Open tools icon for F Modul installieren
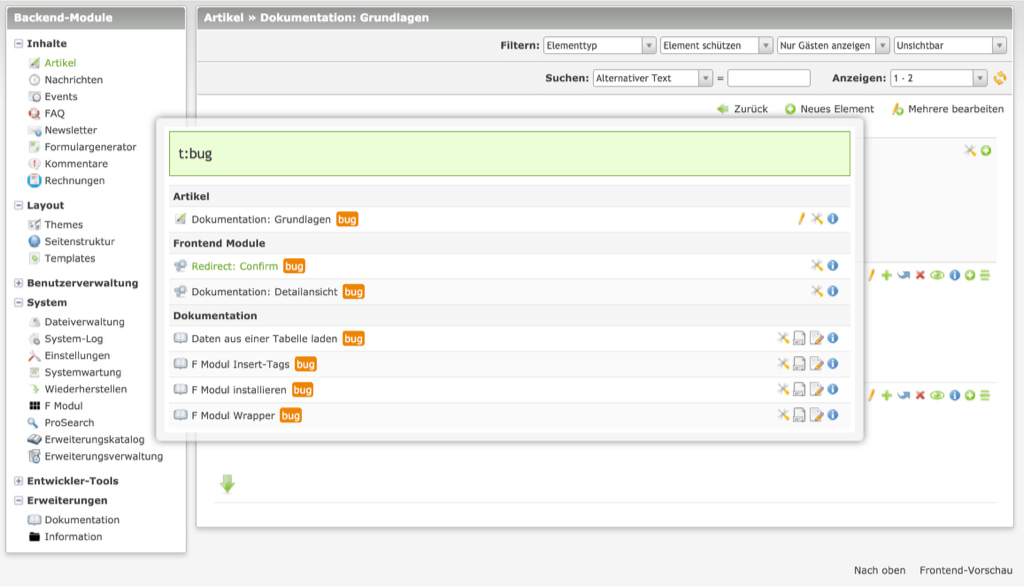1024x587 pixels. pyautogui.click(x=783, y=389)
